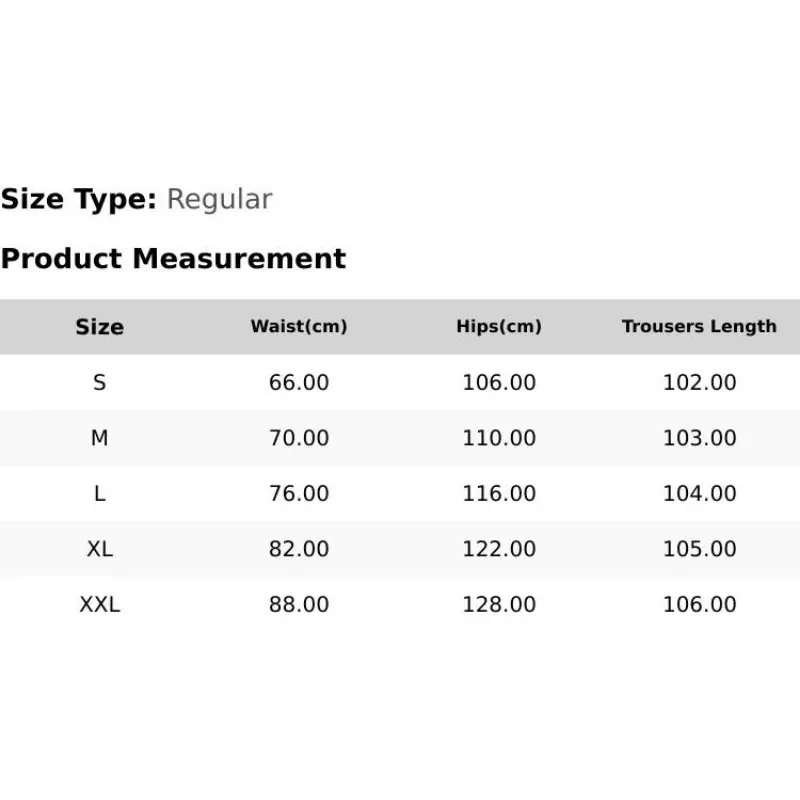
Task: Click the Hips(cm) column header
Action: [499, 326]
